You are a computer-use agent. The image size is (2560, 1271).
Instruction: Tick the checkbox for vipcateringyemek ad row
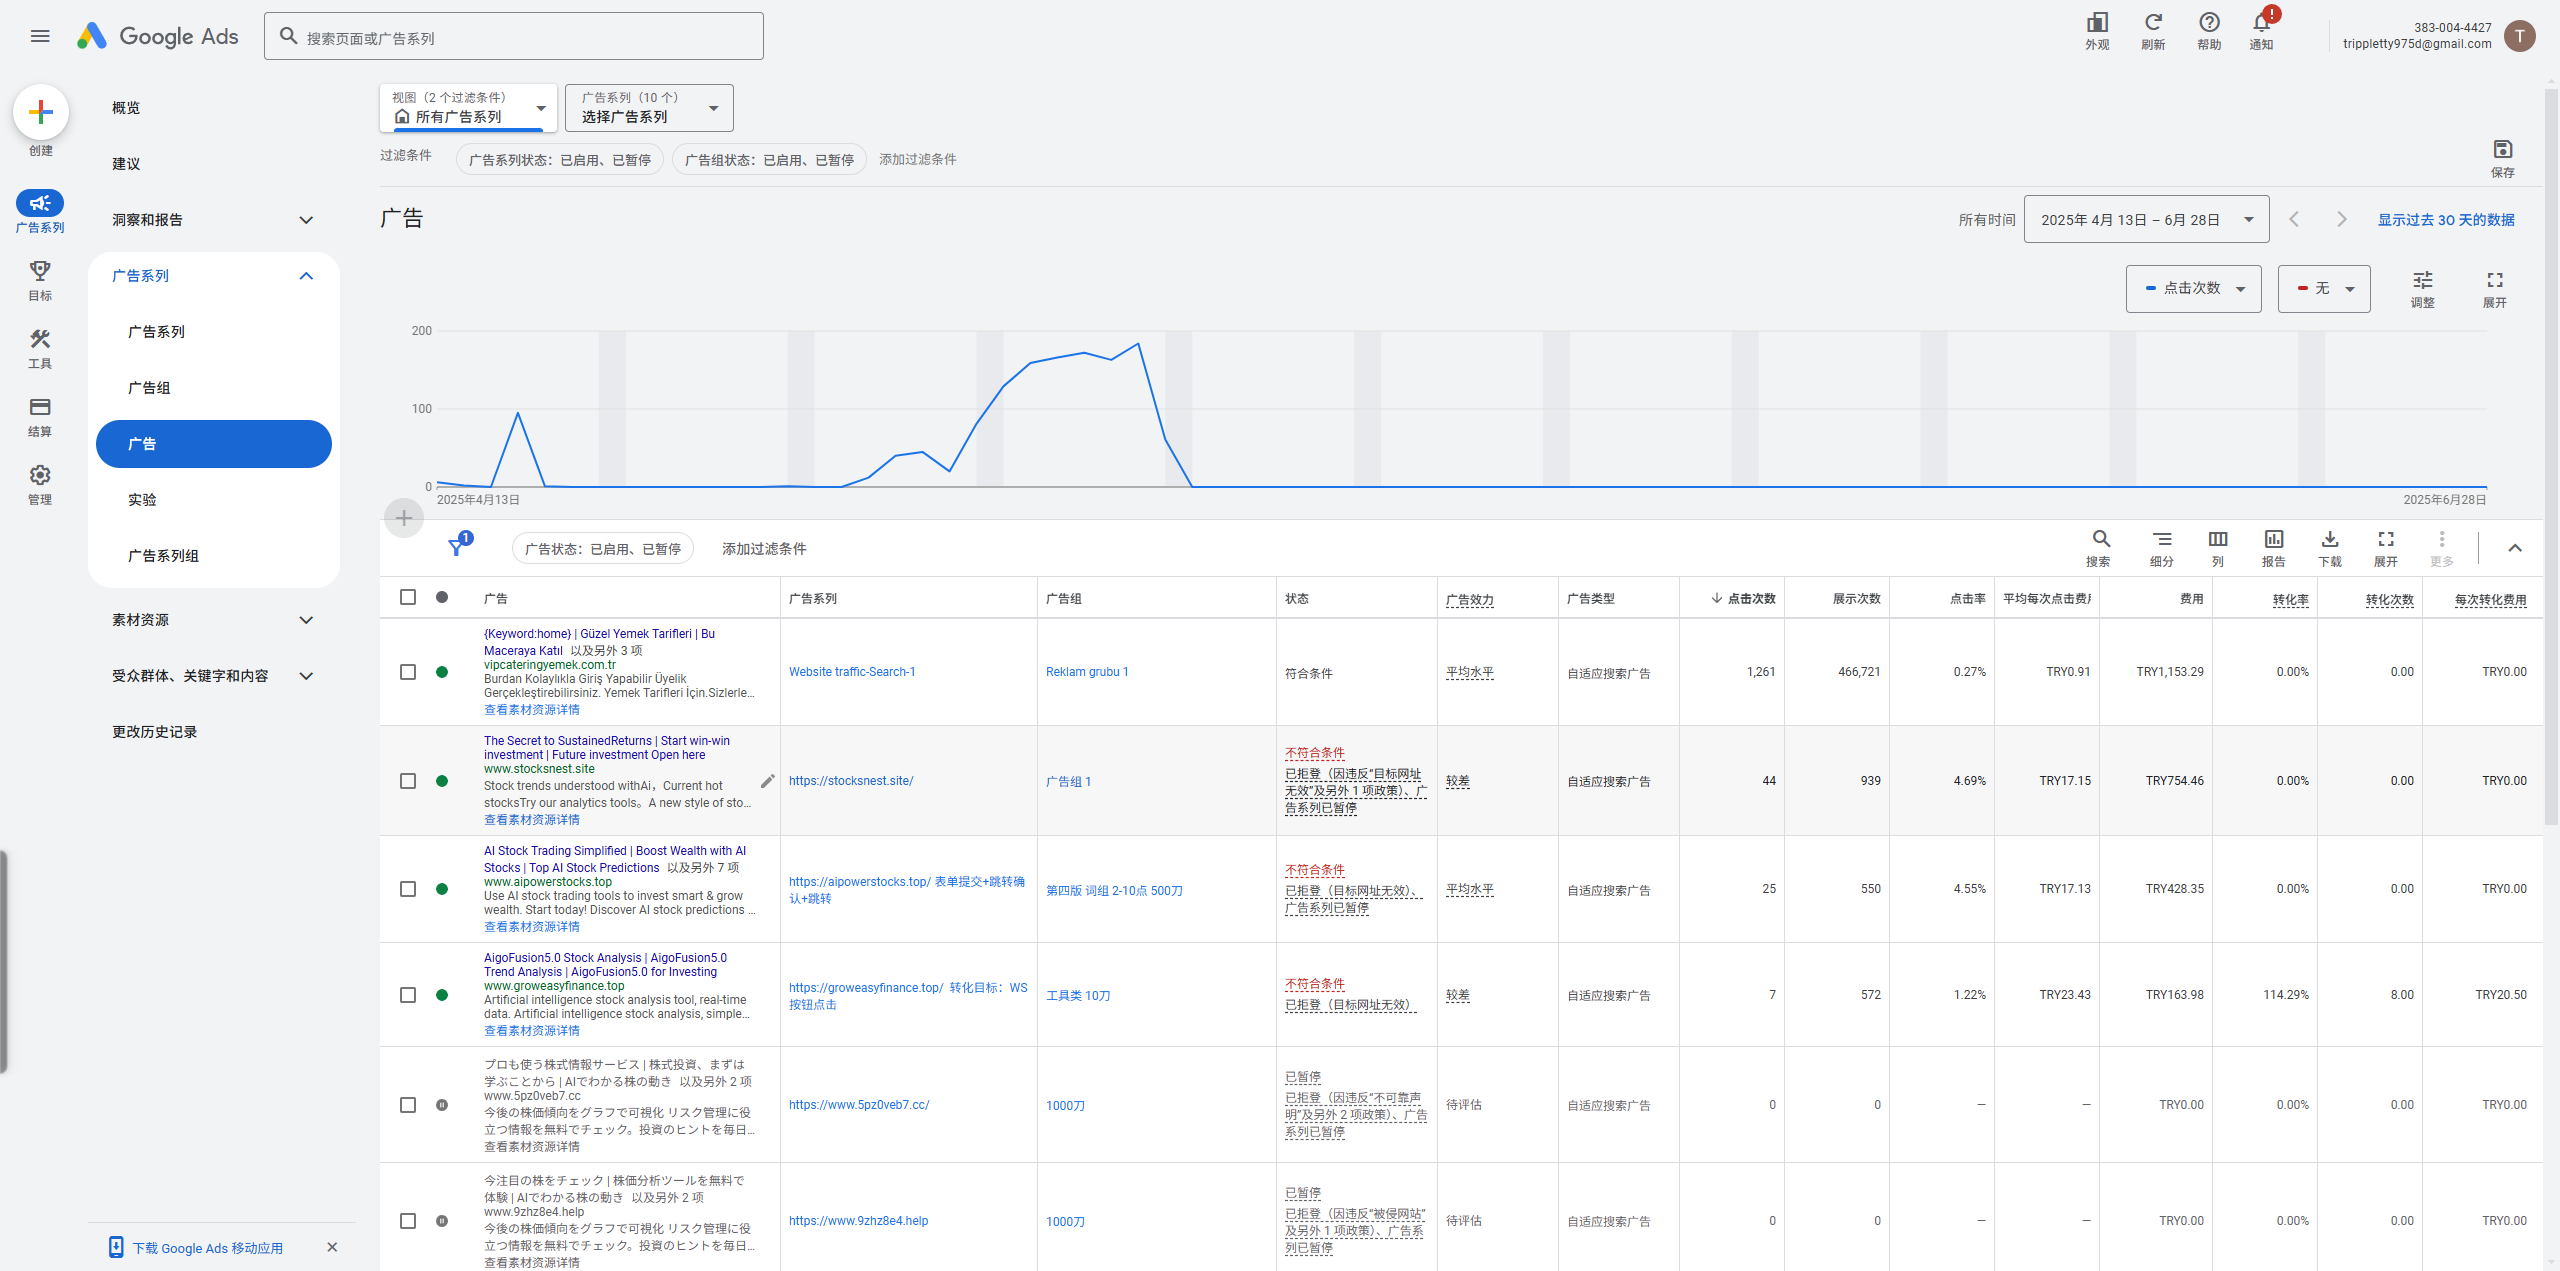click(x=408, y=672)
